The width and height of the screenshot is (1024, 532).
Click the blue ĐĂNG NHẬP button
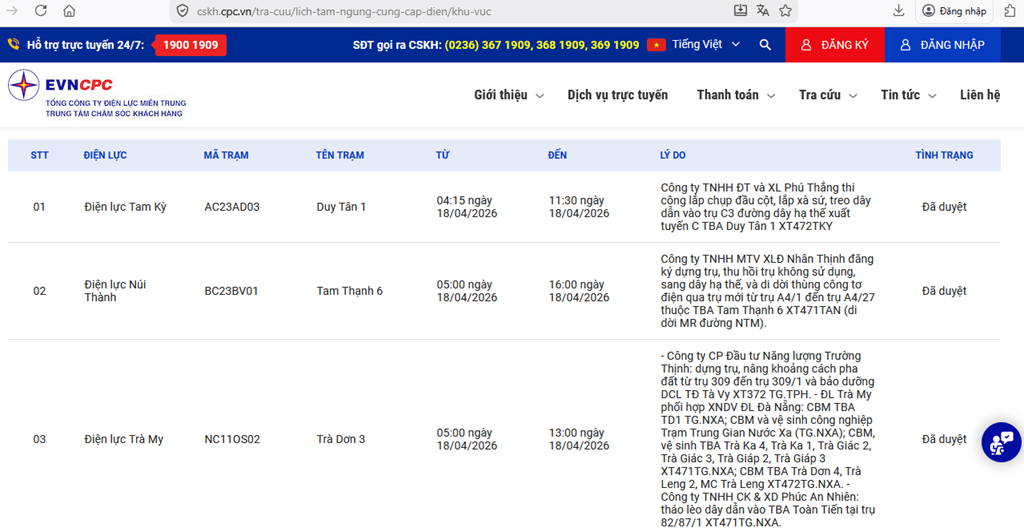pos(942,45)
